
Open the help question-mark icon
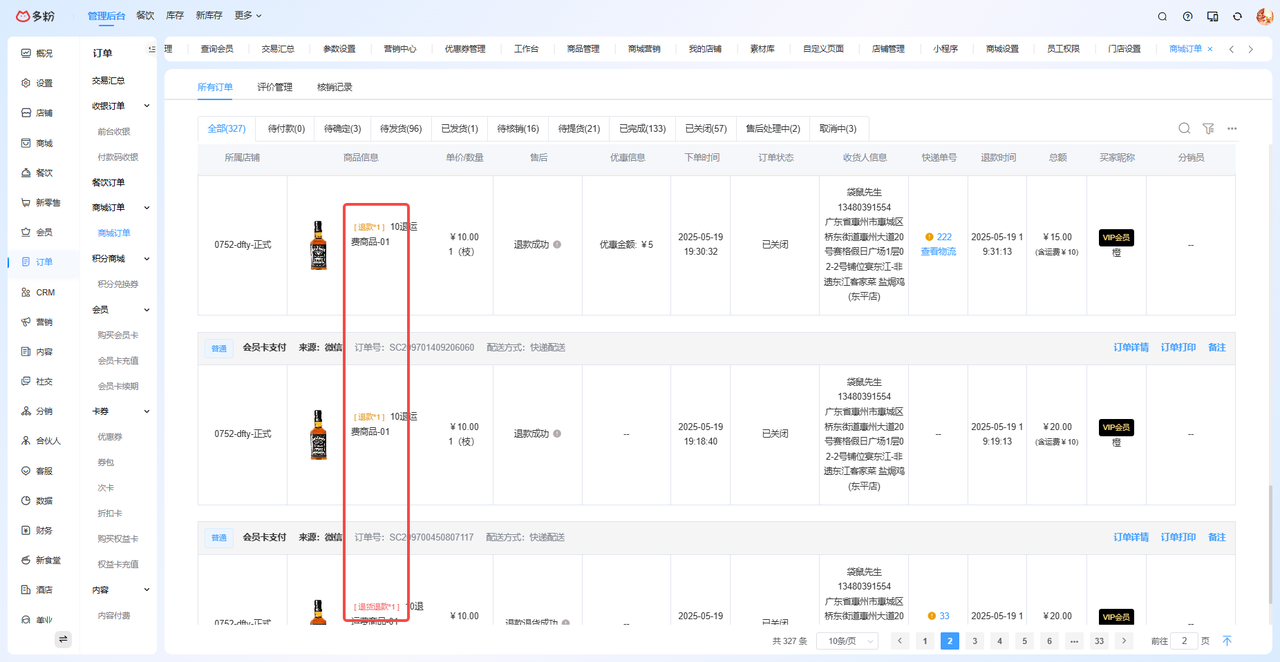coord(1187,16)
